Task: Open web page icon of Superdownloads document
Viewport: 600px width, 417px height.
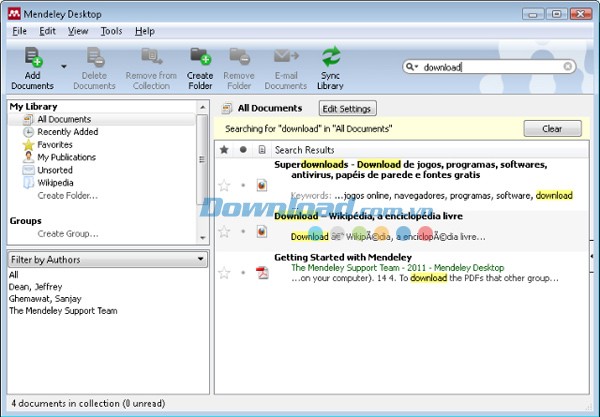Action: click(262, 185)
